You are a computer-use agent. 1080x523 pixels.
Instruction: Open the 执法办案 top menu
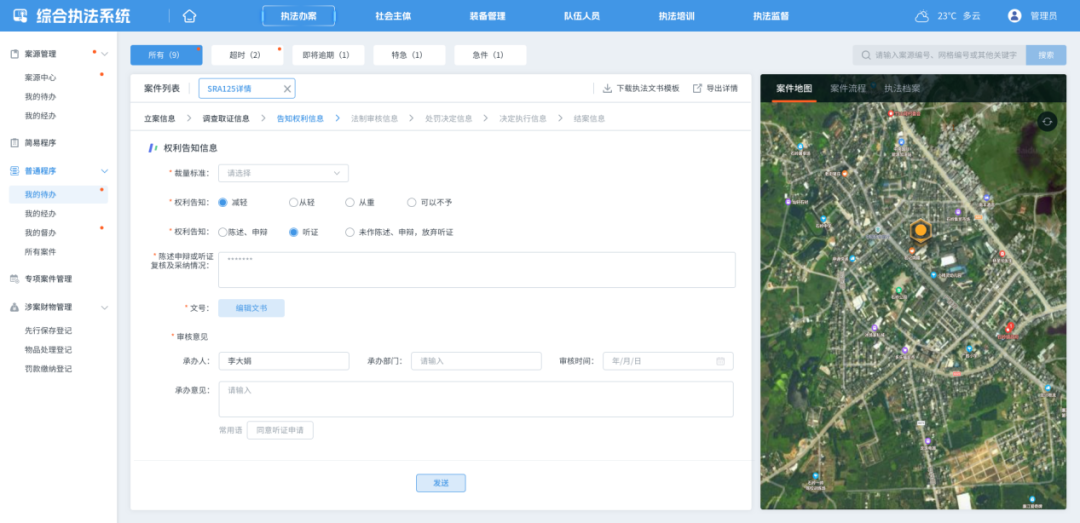[x=298, y=16]
